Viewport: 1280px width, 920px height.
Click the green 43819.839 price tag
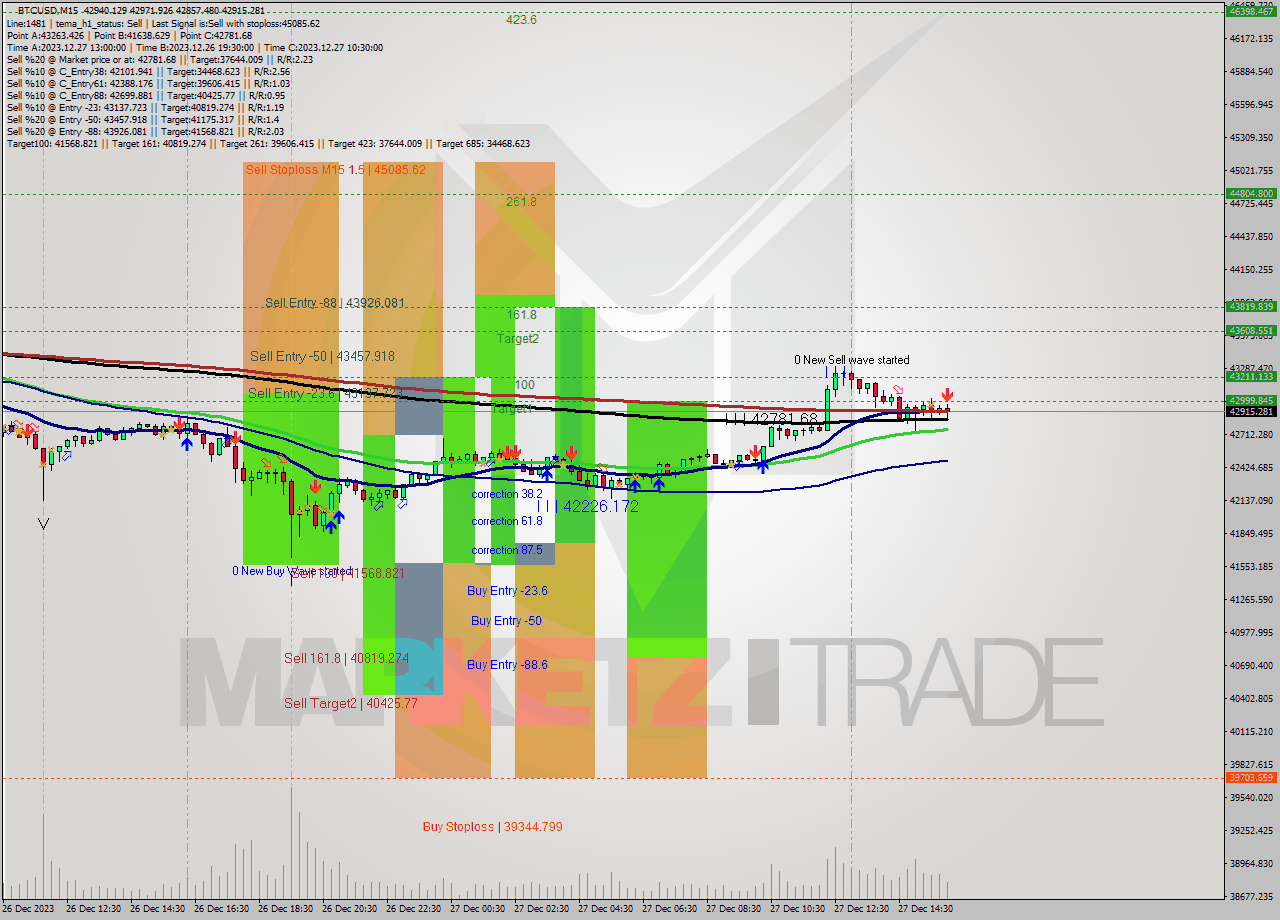pos(1251,307)
